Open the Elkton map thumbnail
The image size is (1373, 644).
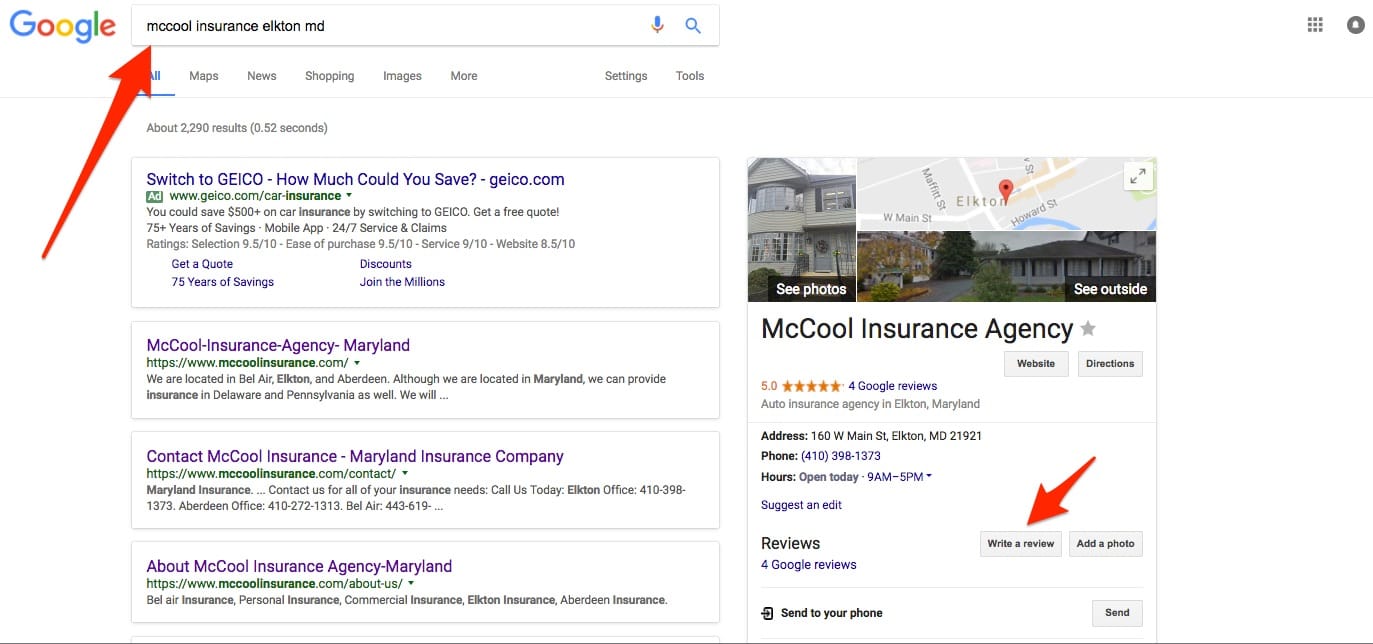pyautogui.click(x=1007, y=194)
